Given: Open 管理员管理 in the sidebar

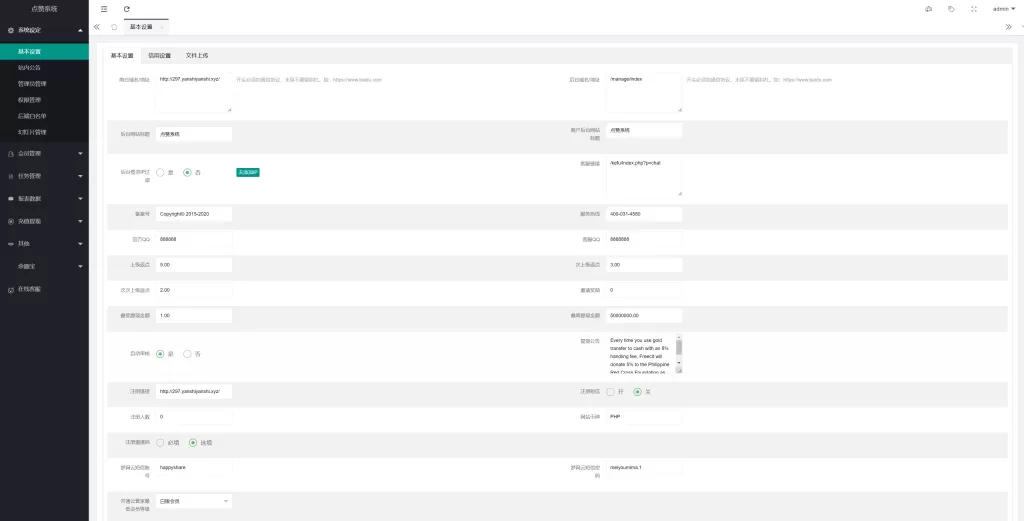Looking at the screenshot, I should [x=33, y=83].
